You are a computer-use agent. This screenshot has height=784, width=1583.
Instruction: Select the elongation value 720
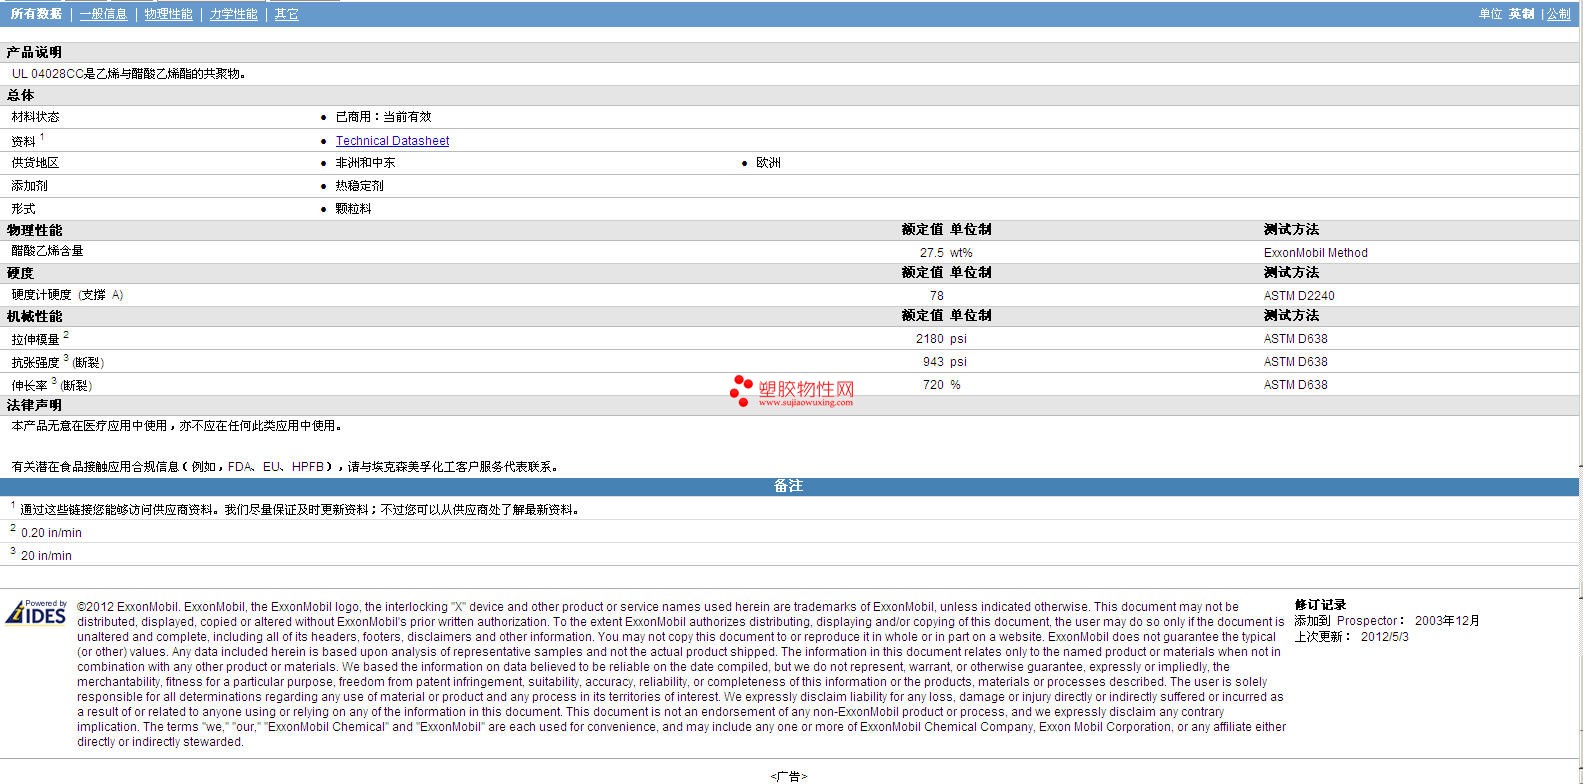pyautogui.click(x=933, y=385)
